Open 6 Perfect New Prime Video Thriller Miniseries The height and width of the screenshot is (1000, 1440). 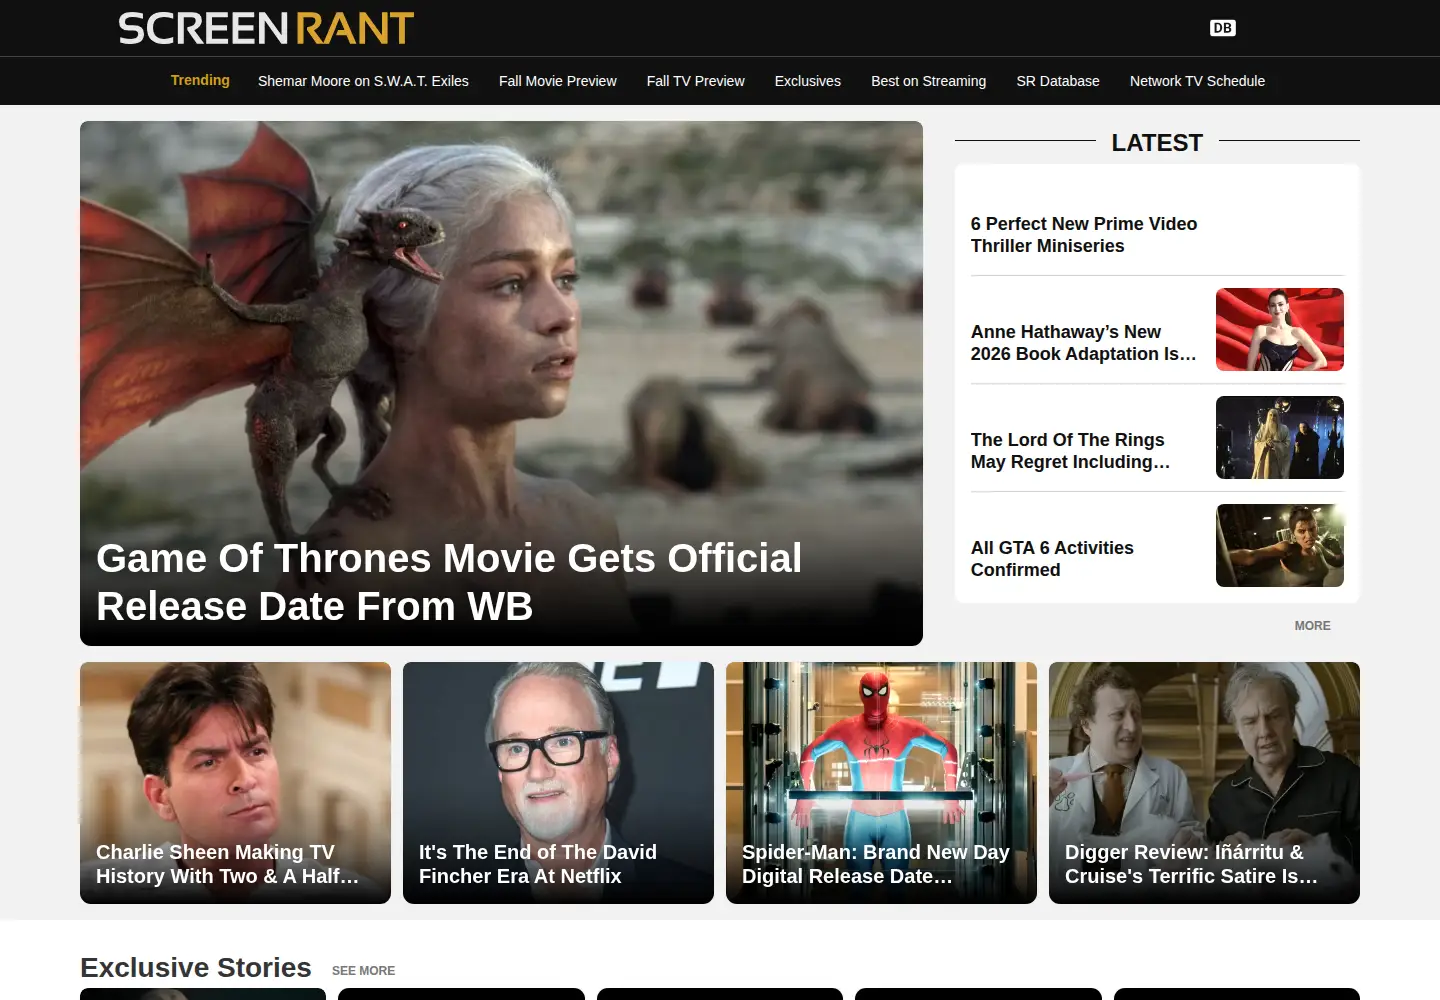click(1084, 235)
